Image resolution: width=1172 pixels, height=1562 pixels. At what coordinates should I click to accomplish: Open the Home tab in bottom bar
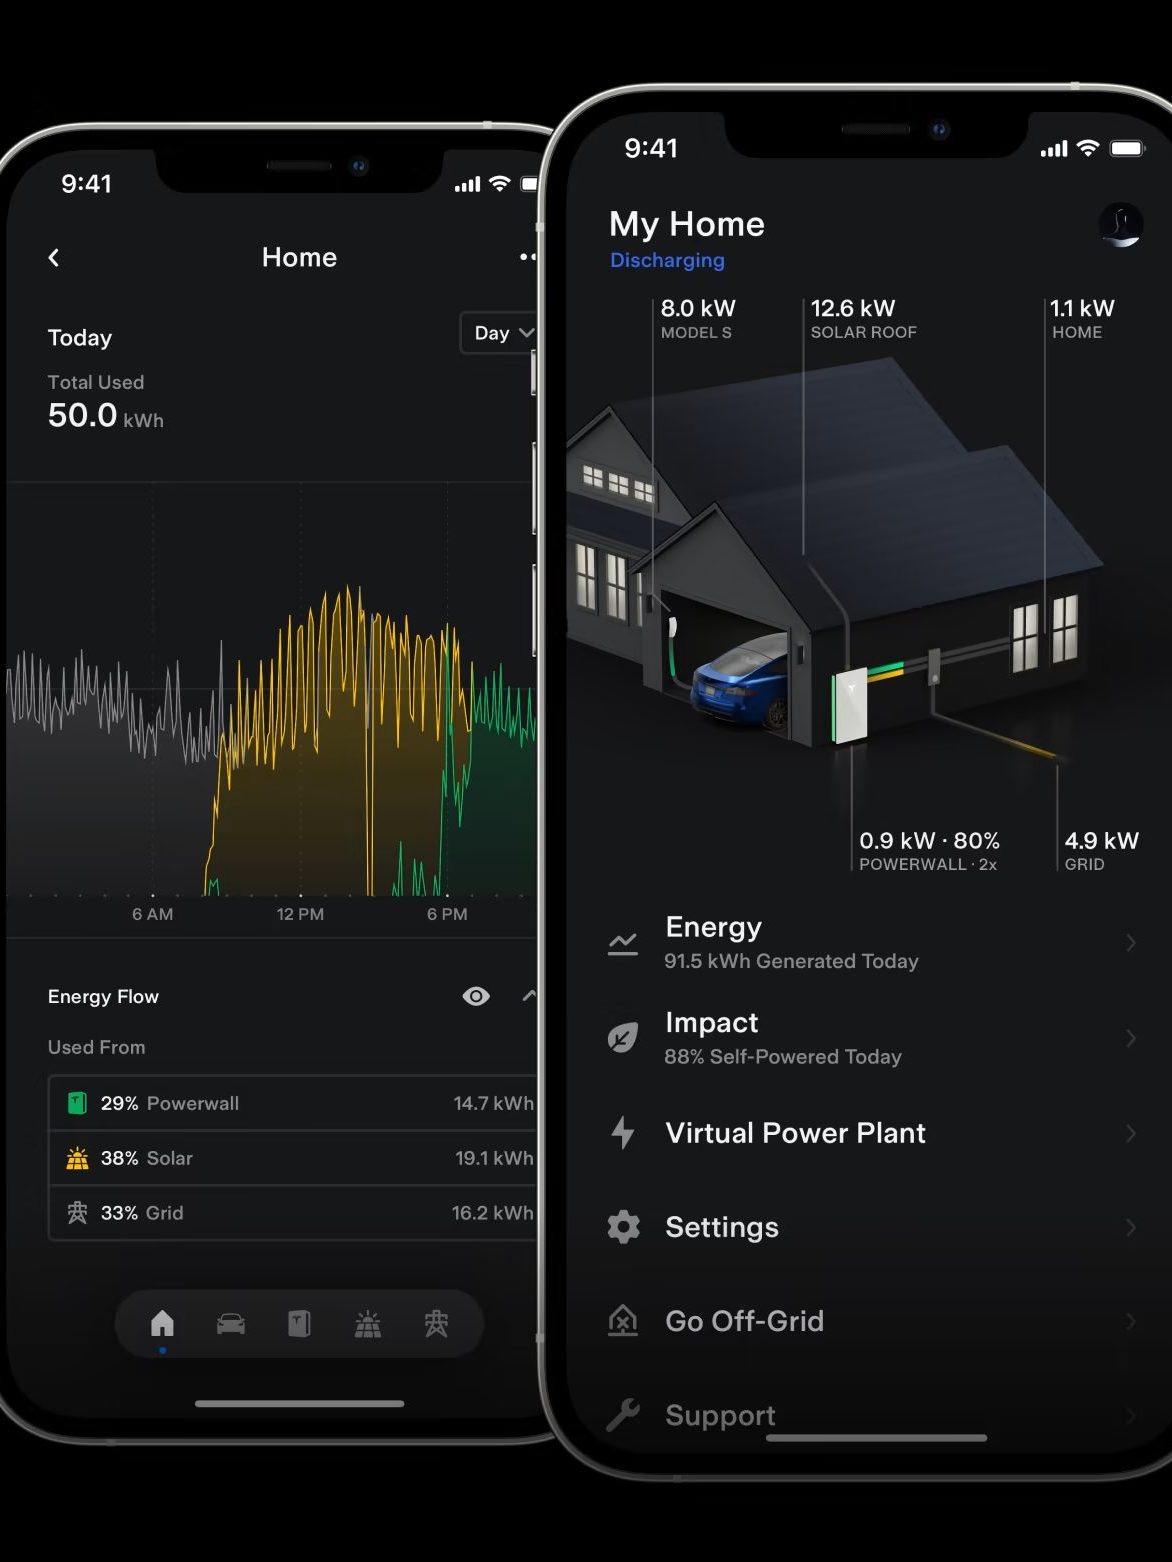click(162, 1324)
